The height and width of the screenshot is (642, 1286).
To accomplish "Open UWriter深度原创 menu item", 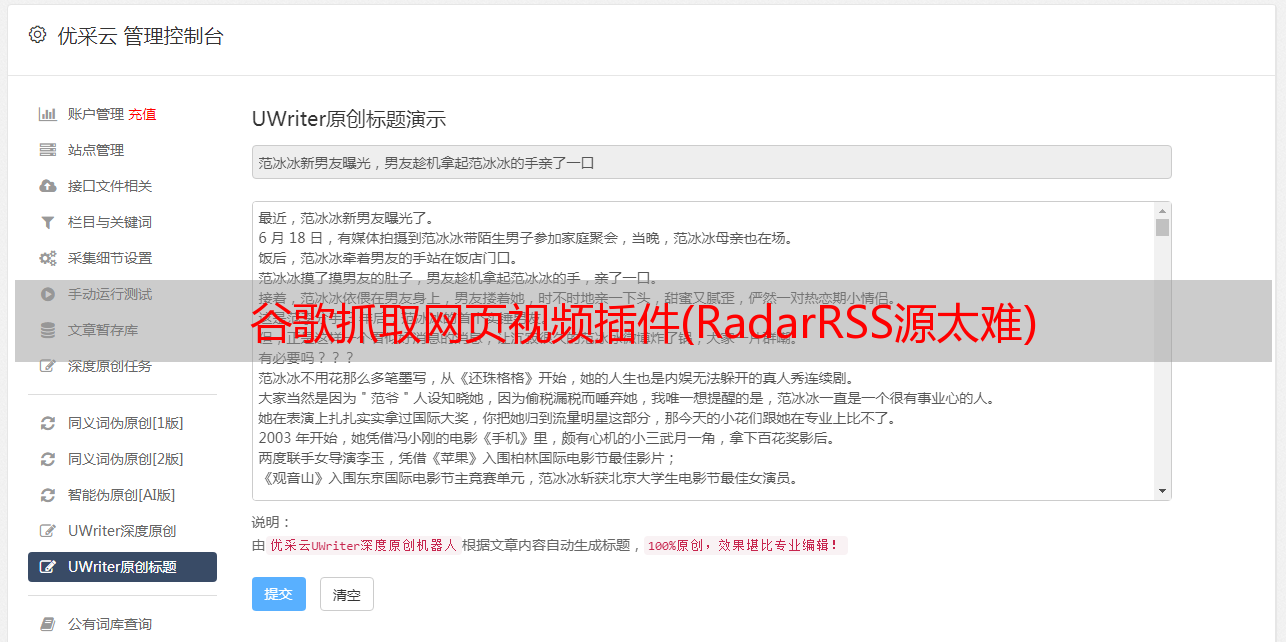I will point(122,531).
